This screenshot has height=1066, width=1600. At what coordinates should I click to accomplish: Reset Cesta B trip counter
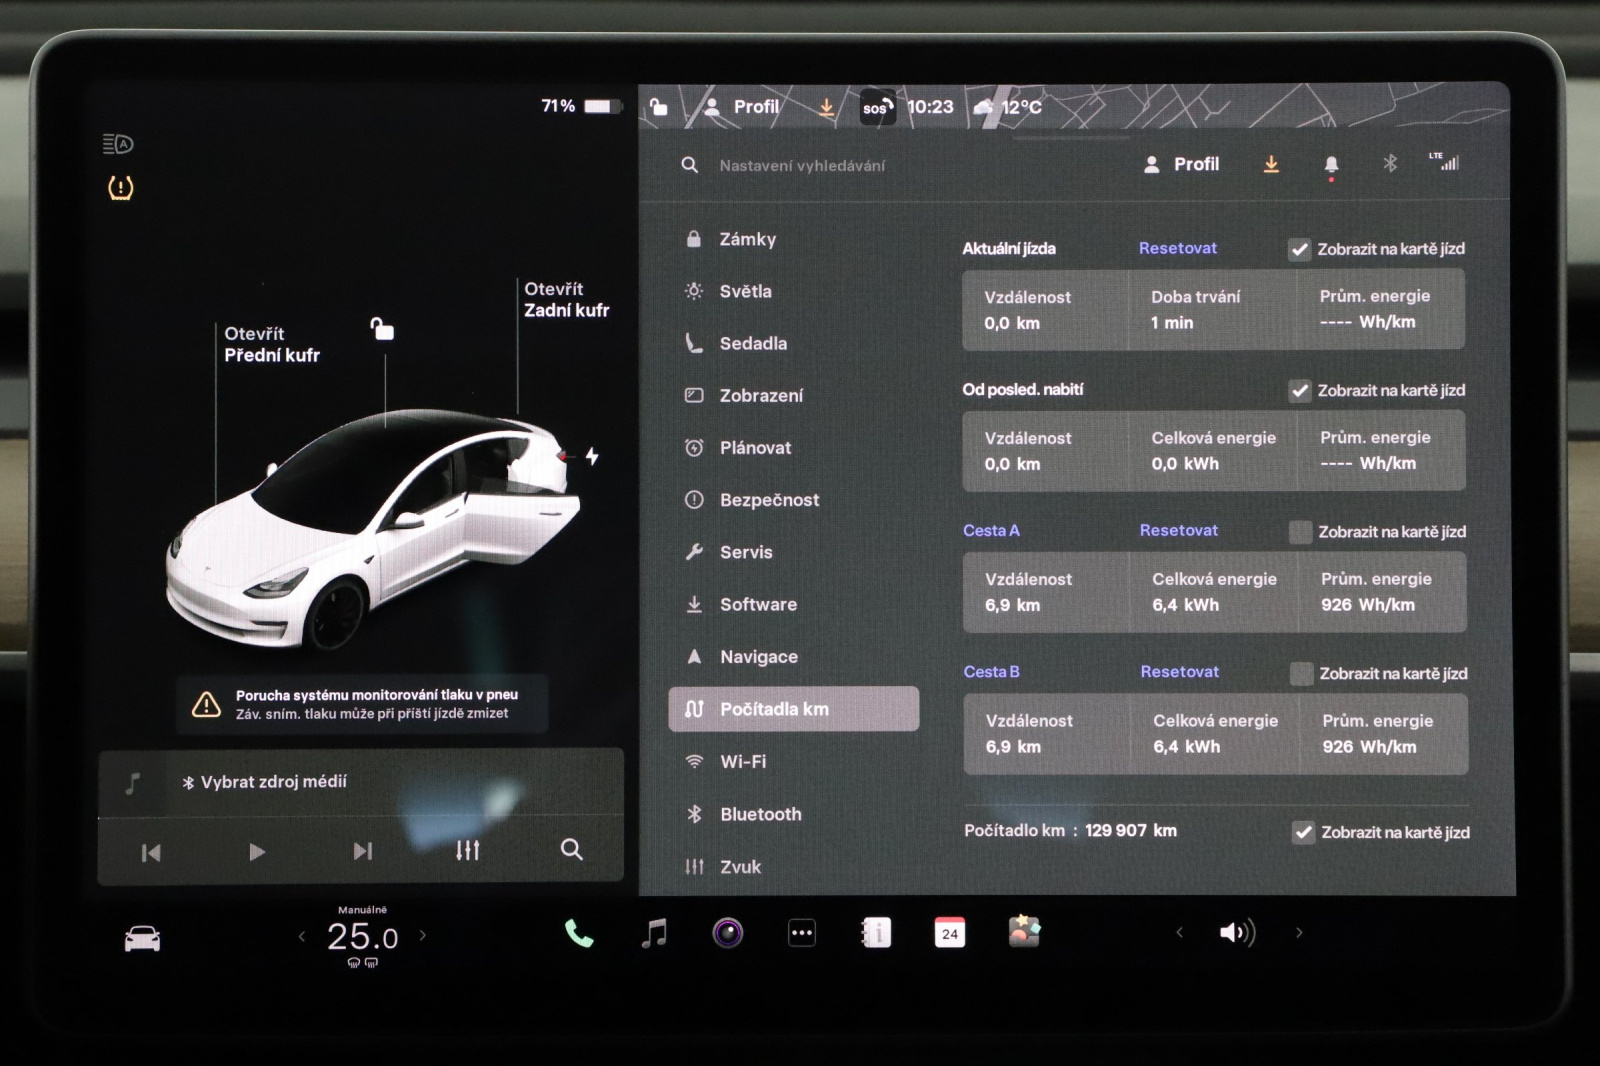(1179, 672)
